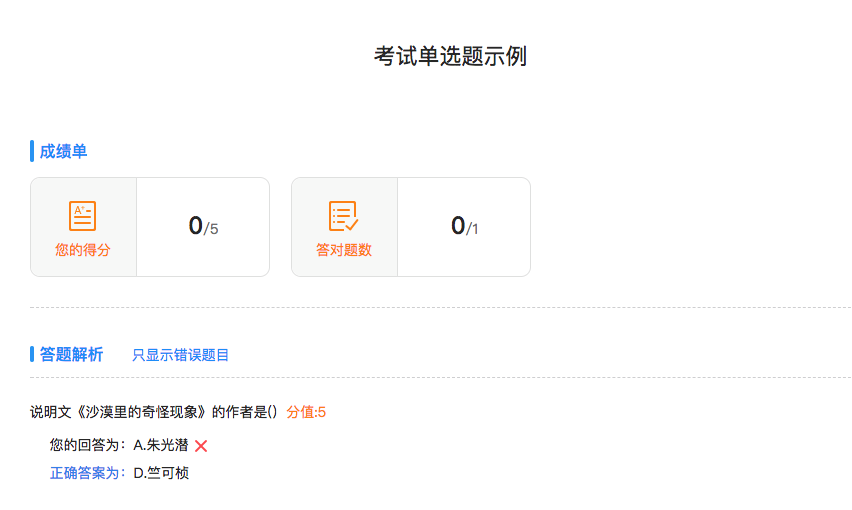Click the blue bar beside 答题解析
This screenshot has height=510, width=852.
[x=32, y=354]
